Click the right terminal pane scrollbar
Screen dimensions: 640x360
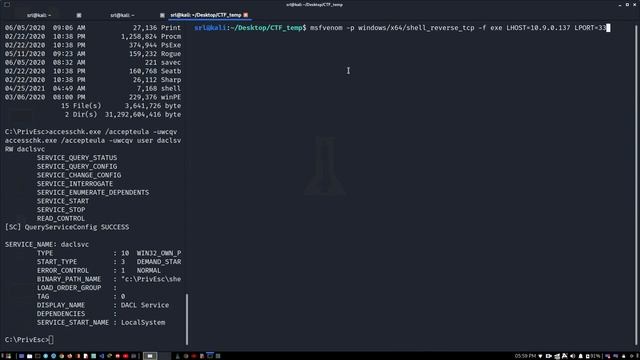[x=636, y=186]
